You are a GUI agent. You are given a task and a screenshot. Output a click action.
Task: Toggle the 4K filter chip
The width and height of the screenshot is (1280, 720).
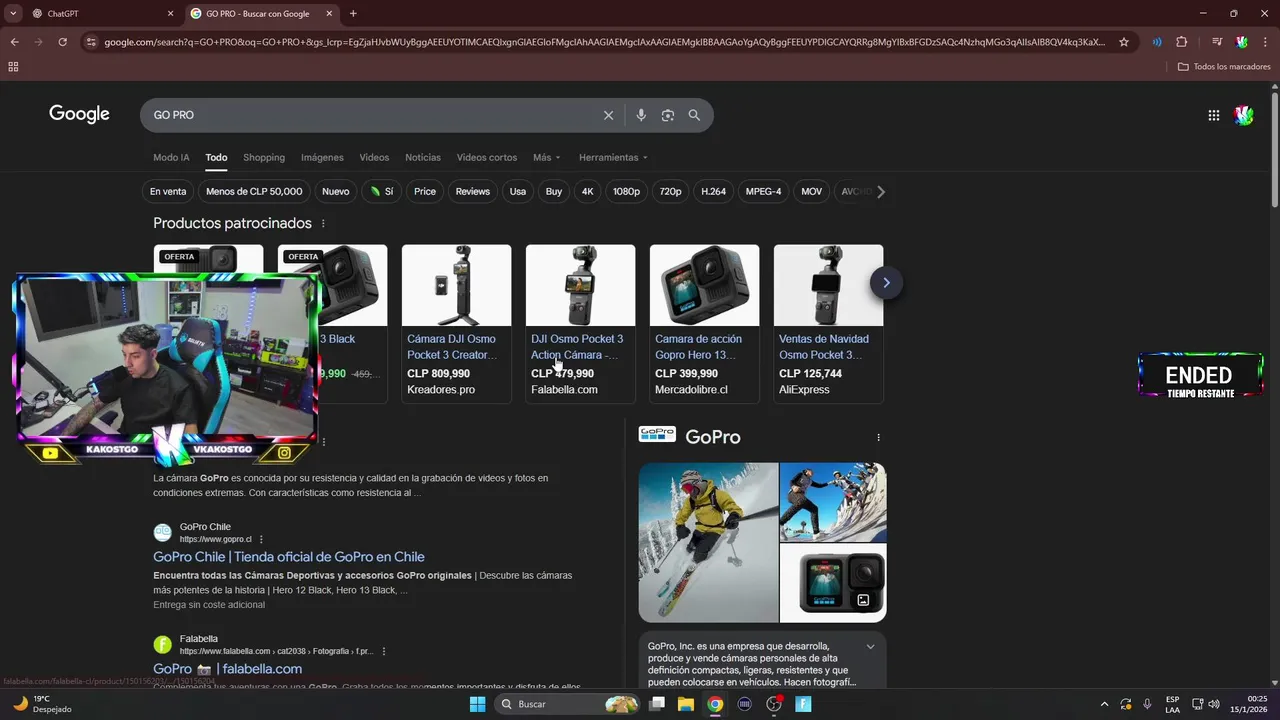(x=588, y=191)
